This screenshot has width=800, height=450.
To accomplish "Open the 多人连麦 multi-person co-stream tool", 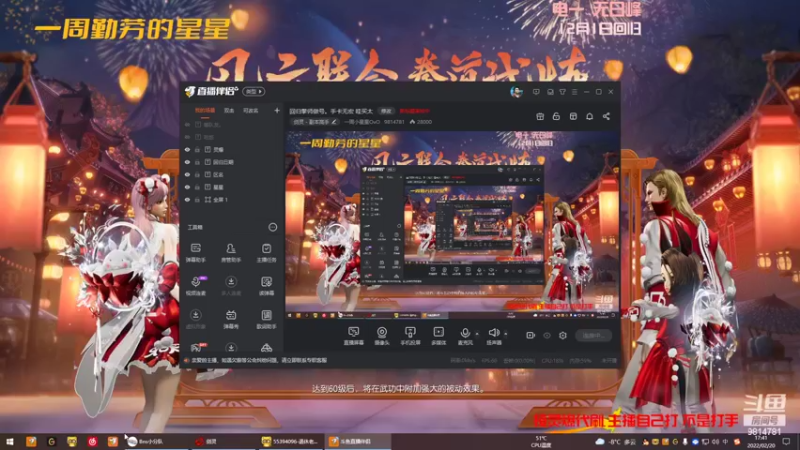I will (231, 286).
